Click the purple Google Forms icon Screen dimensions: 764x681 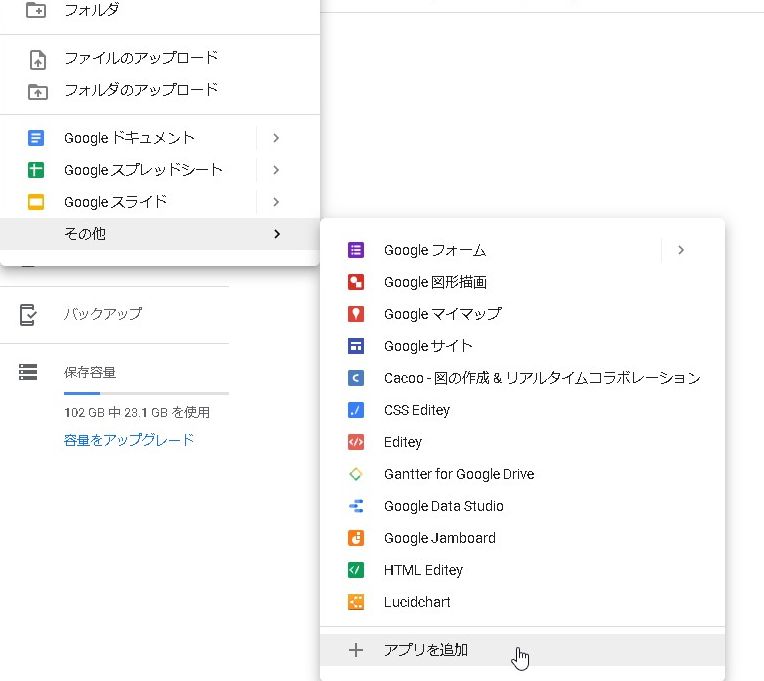click(x=355, y=250)
